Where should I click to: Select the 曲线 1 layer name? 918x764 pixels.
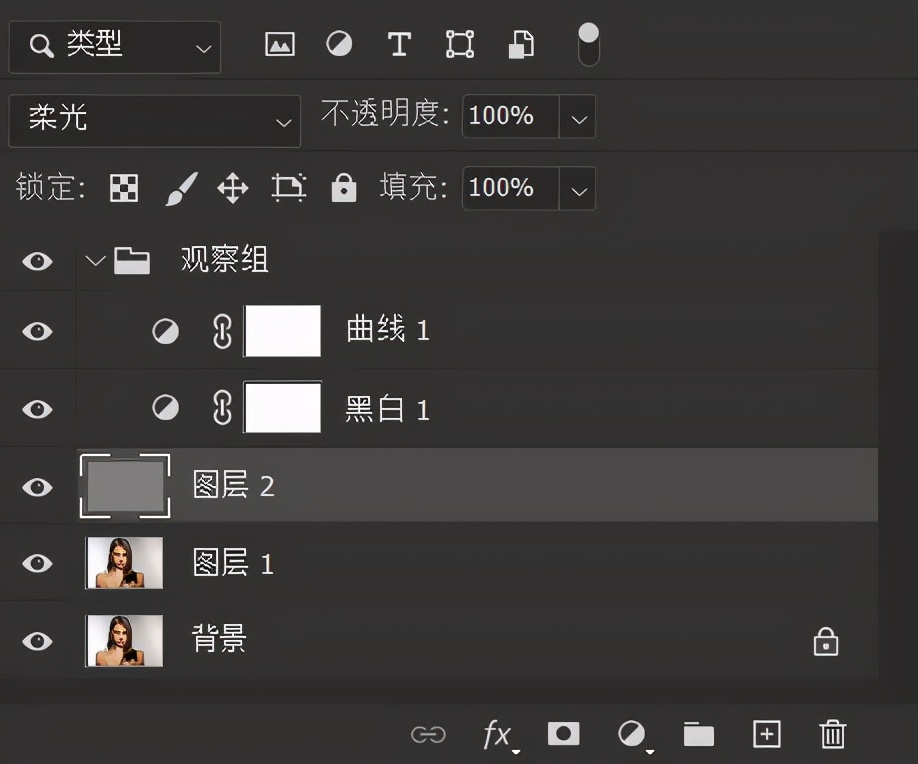388,329
